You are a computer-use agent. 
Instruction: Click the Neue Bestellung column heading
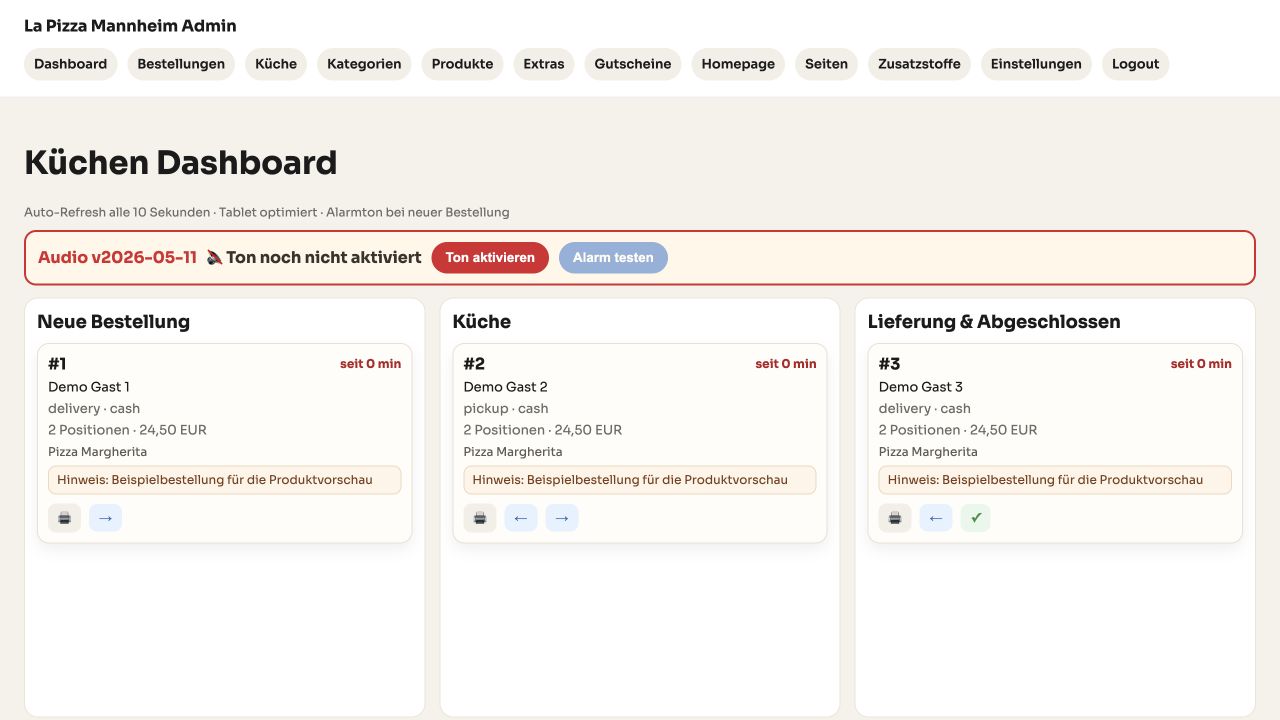[x=113, y=322]
